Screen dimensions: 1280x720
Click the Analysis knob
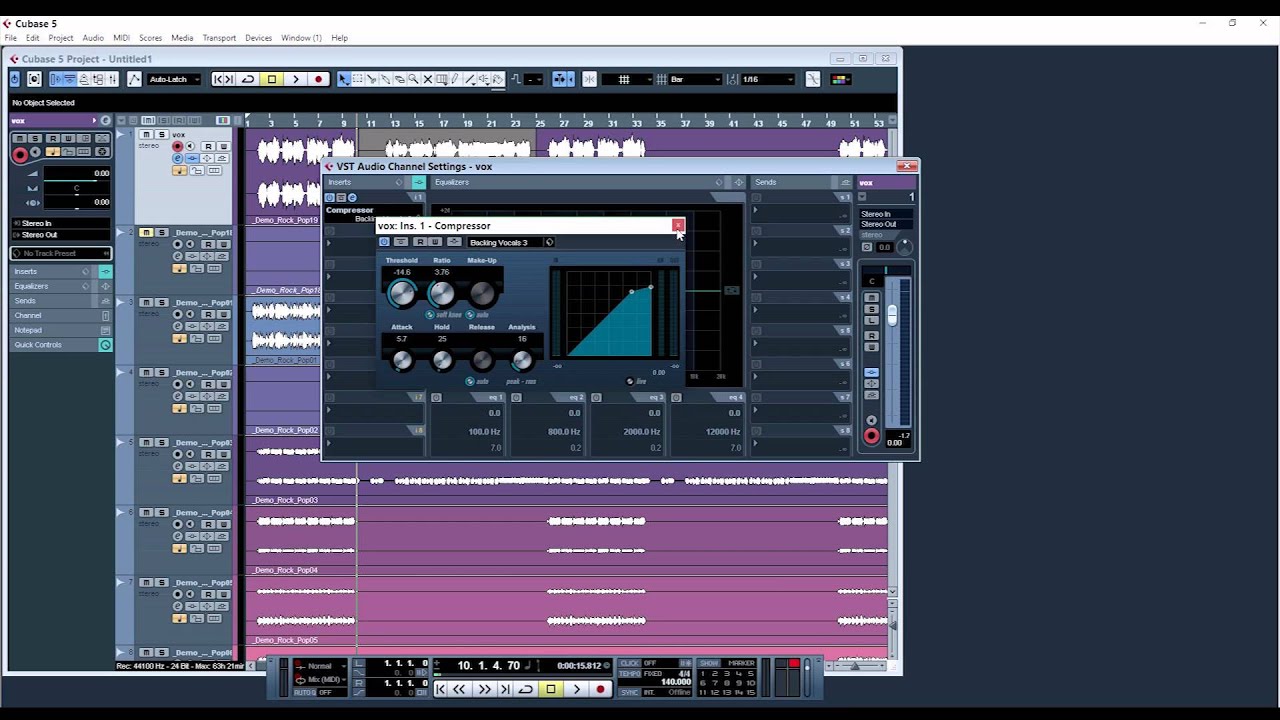pyautogui.click(x=521, y=360)
